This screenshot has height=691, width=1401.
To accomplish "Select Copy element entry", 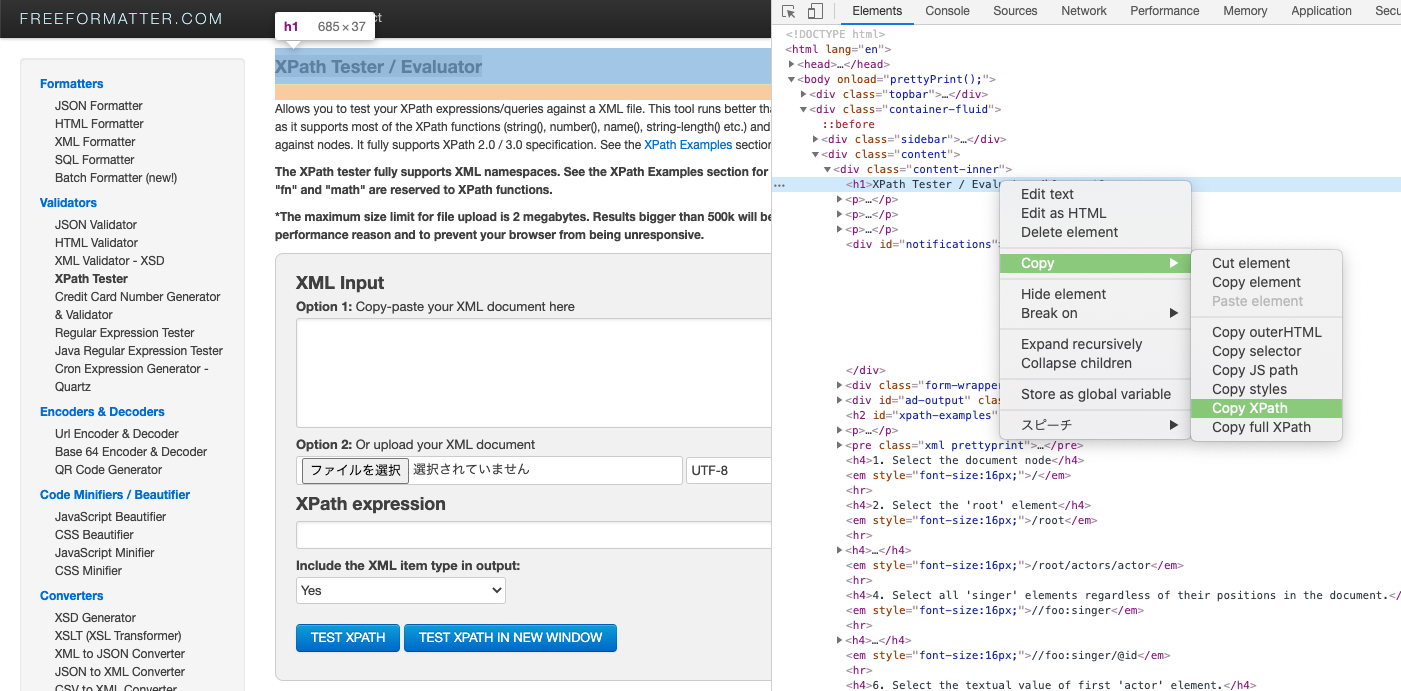I will pos(1266,282).
